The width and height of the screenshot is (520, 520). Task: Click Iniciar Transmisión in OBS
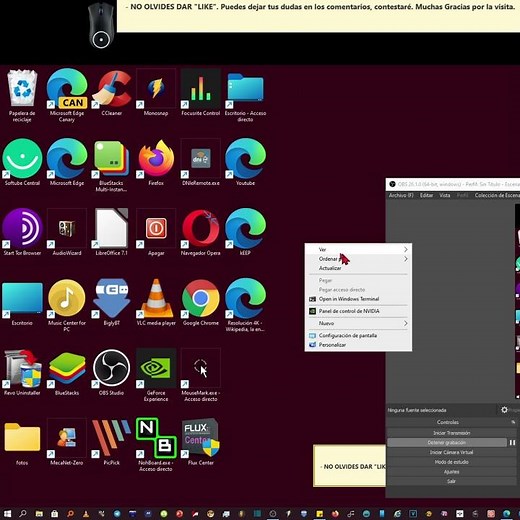451,433
